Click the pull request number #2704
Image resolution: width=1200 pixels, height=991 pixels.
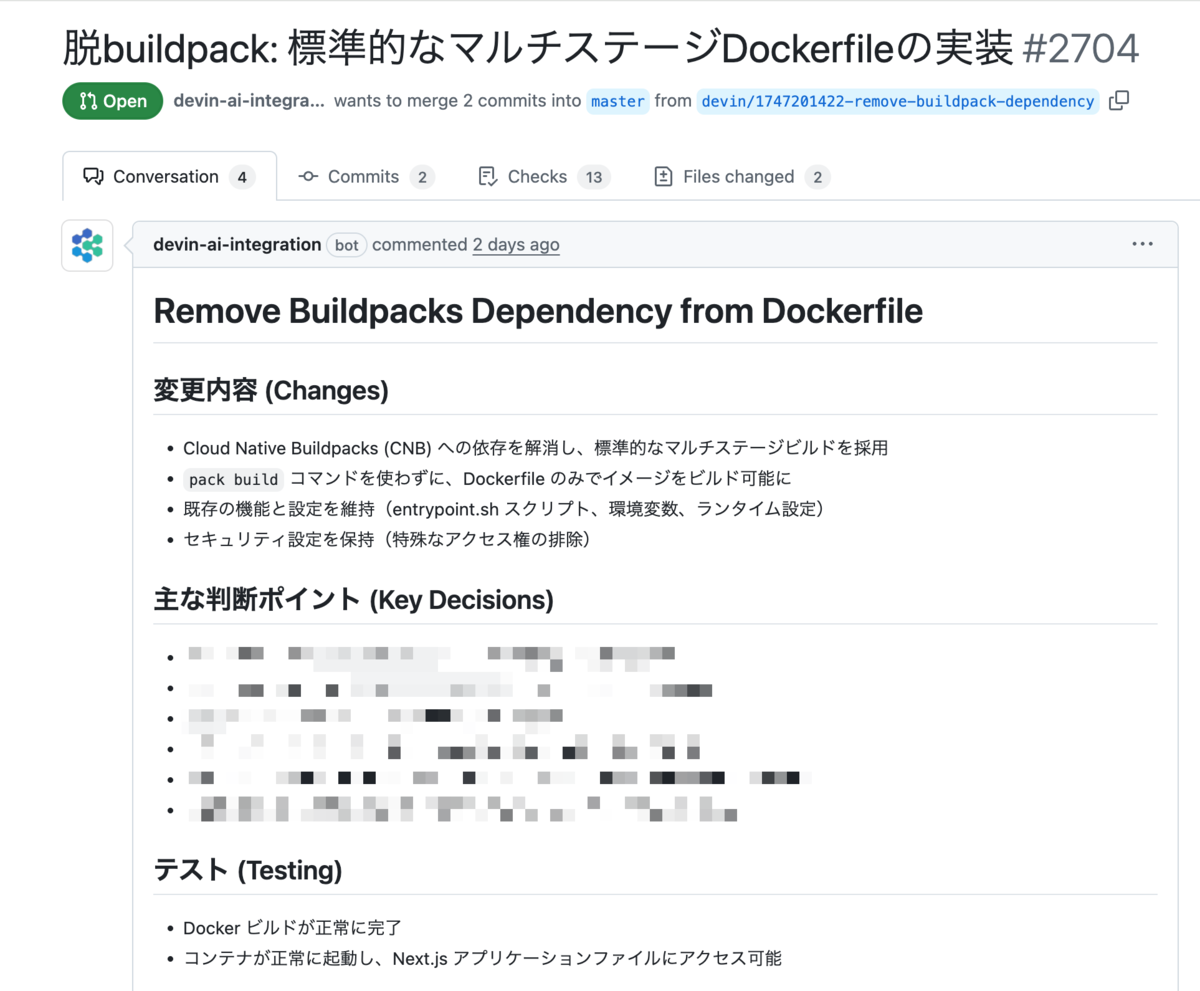[1080, 47]
